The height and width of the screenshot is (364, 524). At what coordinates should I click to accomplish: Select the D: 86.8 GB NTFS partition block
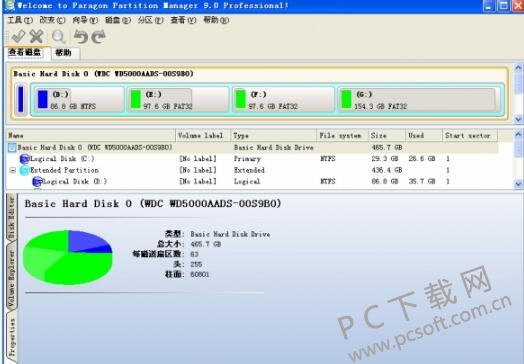click(79, 100)
